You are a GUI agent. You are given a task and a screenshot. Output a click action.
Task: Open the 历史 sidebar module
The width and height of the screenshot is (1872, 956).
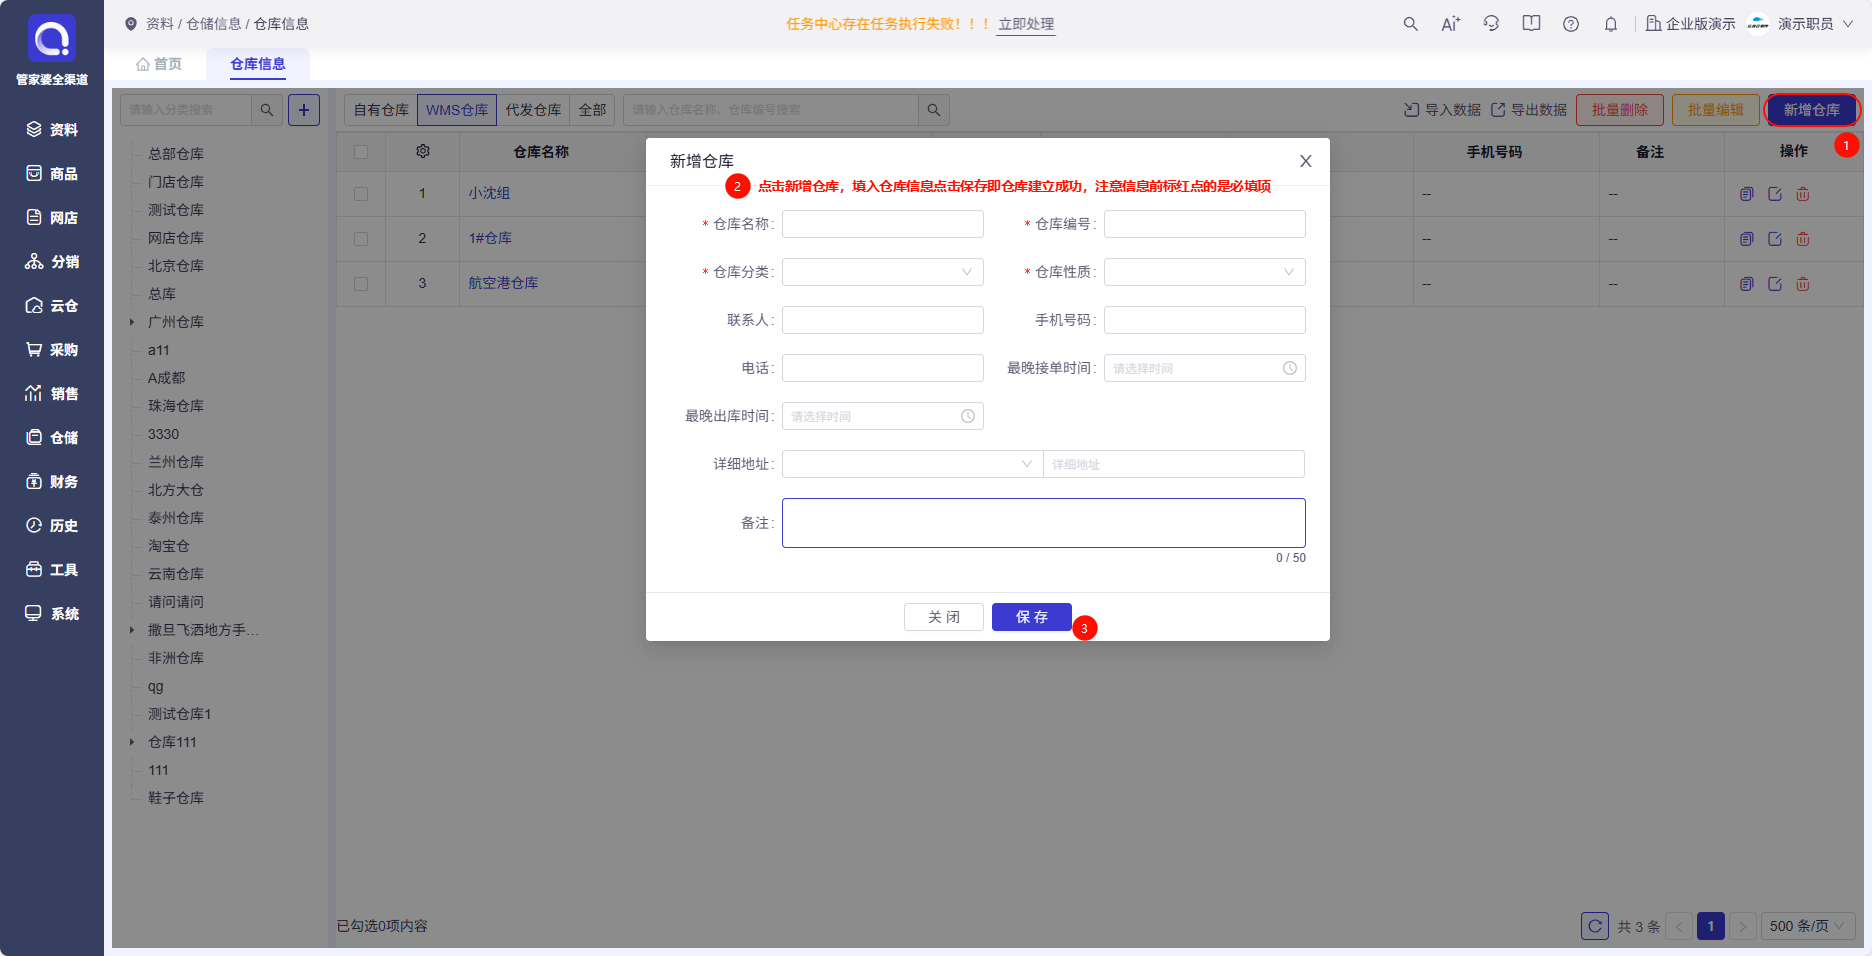[x=52, y=525]
